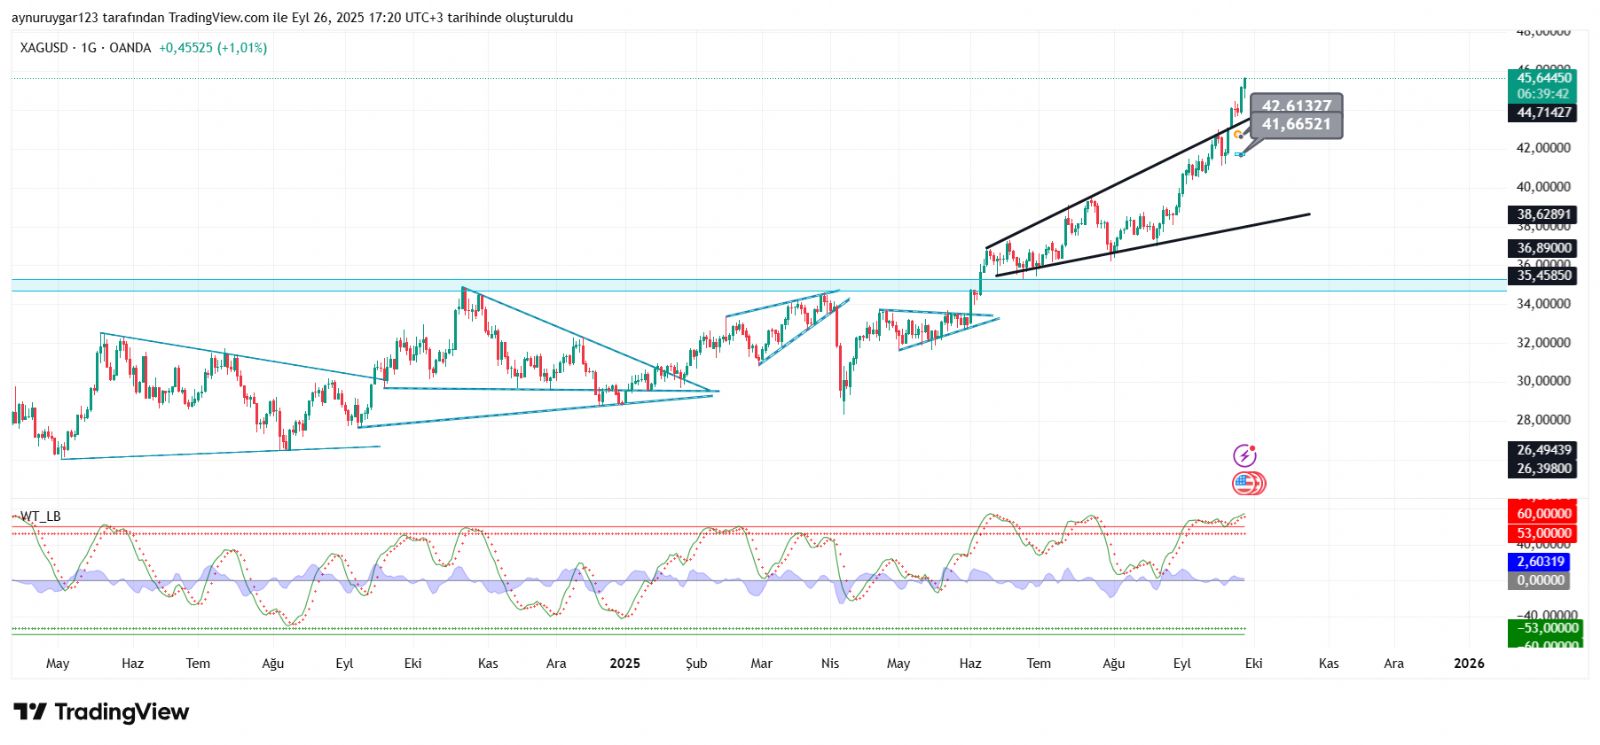Select the 41,66521 price callout bubble
Viewport: 1600px width, 745px height.
pos(1296,125)
